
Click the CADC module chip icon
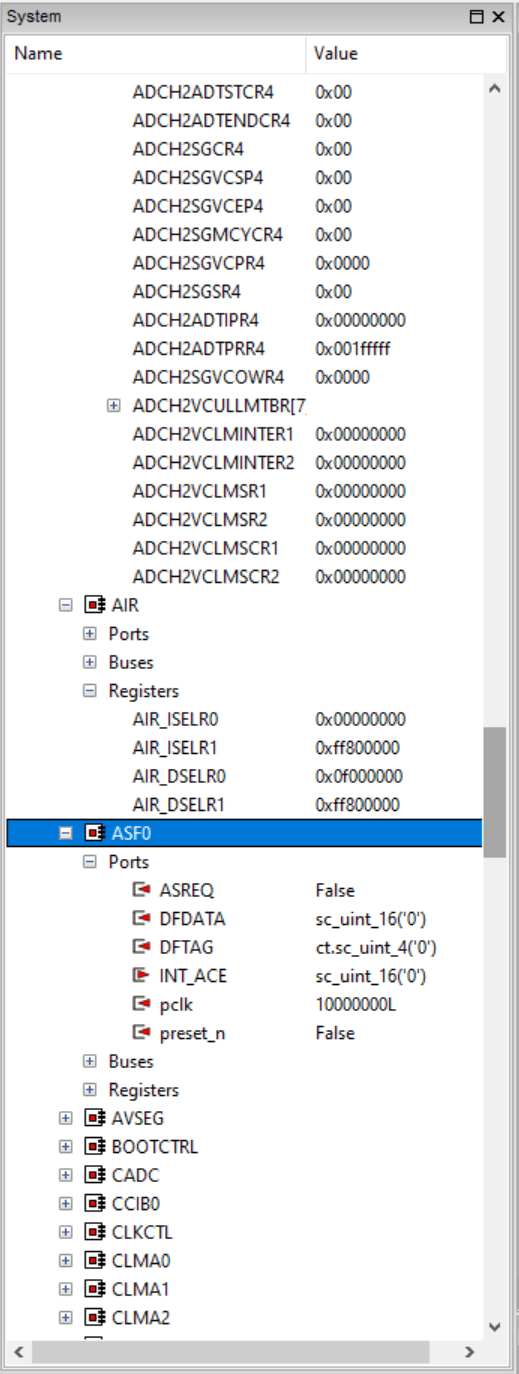(96, 1175)
